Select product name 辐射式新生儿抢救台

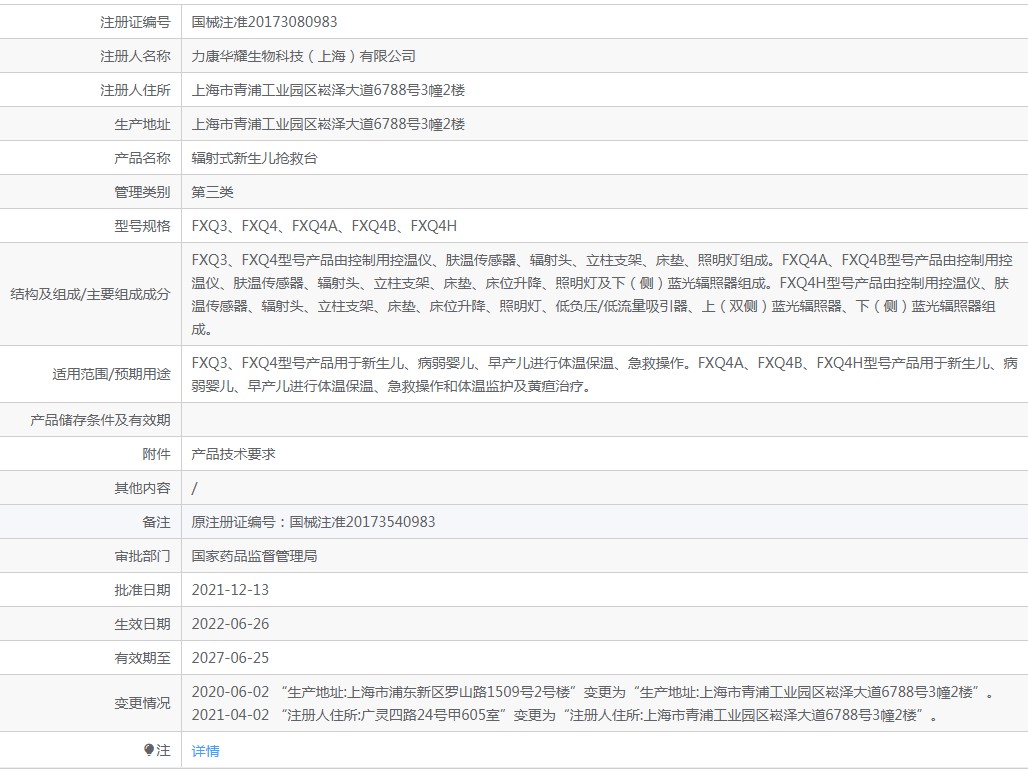pos(254,158)
